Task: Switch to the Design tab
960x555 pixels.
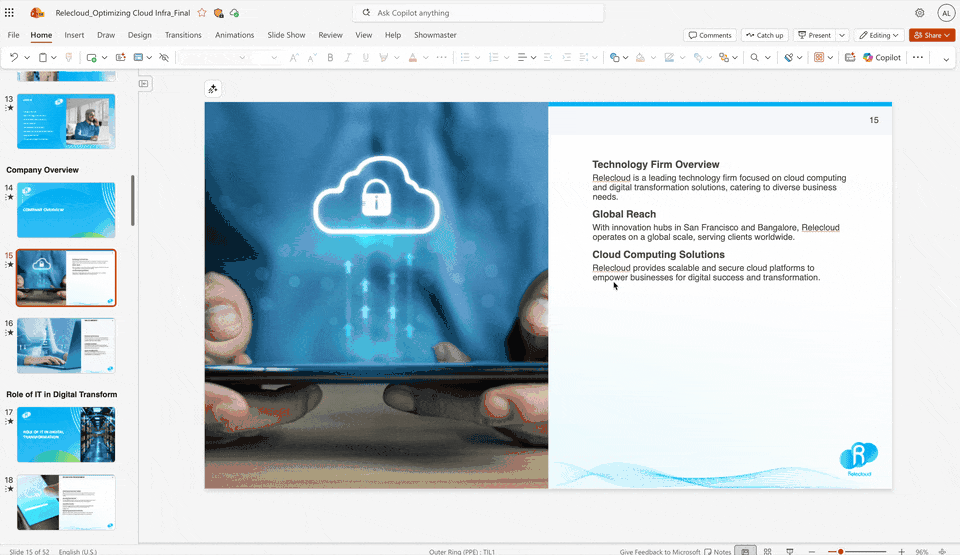Action: click(x=140, y=35)
